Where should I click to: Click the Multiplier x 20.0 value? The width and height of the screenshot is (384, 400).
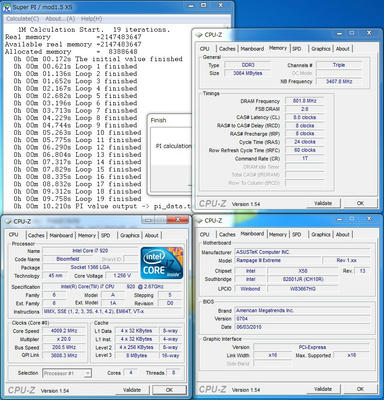(x=64, y=339)
